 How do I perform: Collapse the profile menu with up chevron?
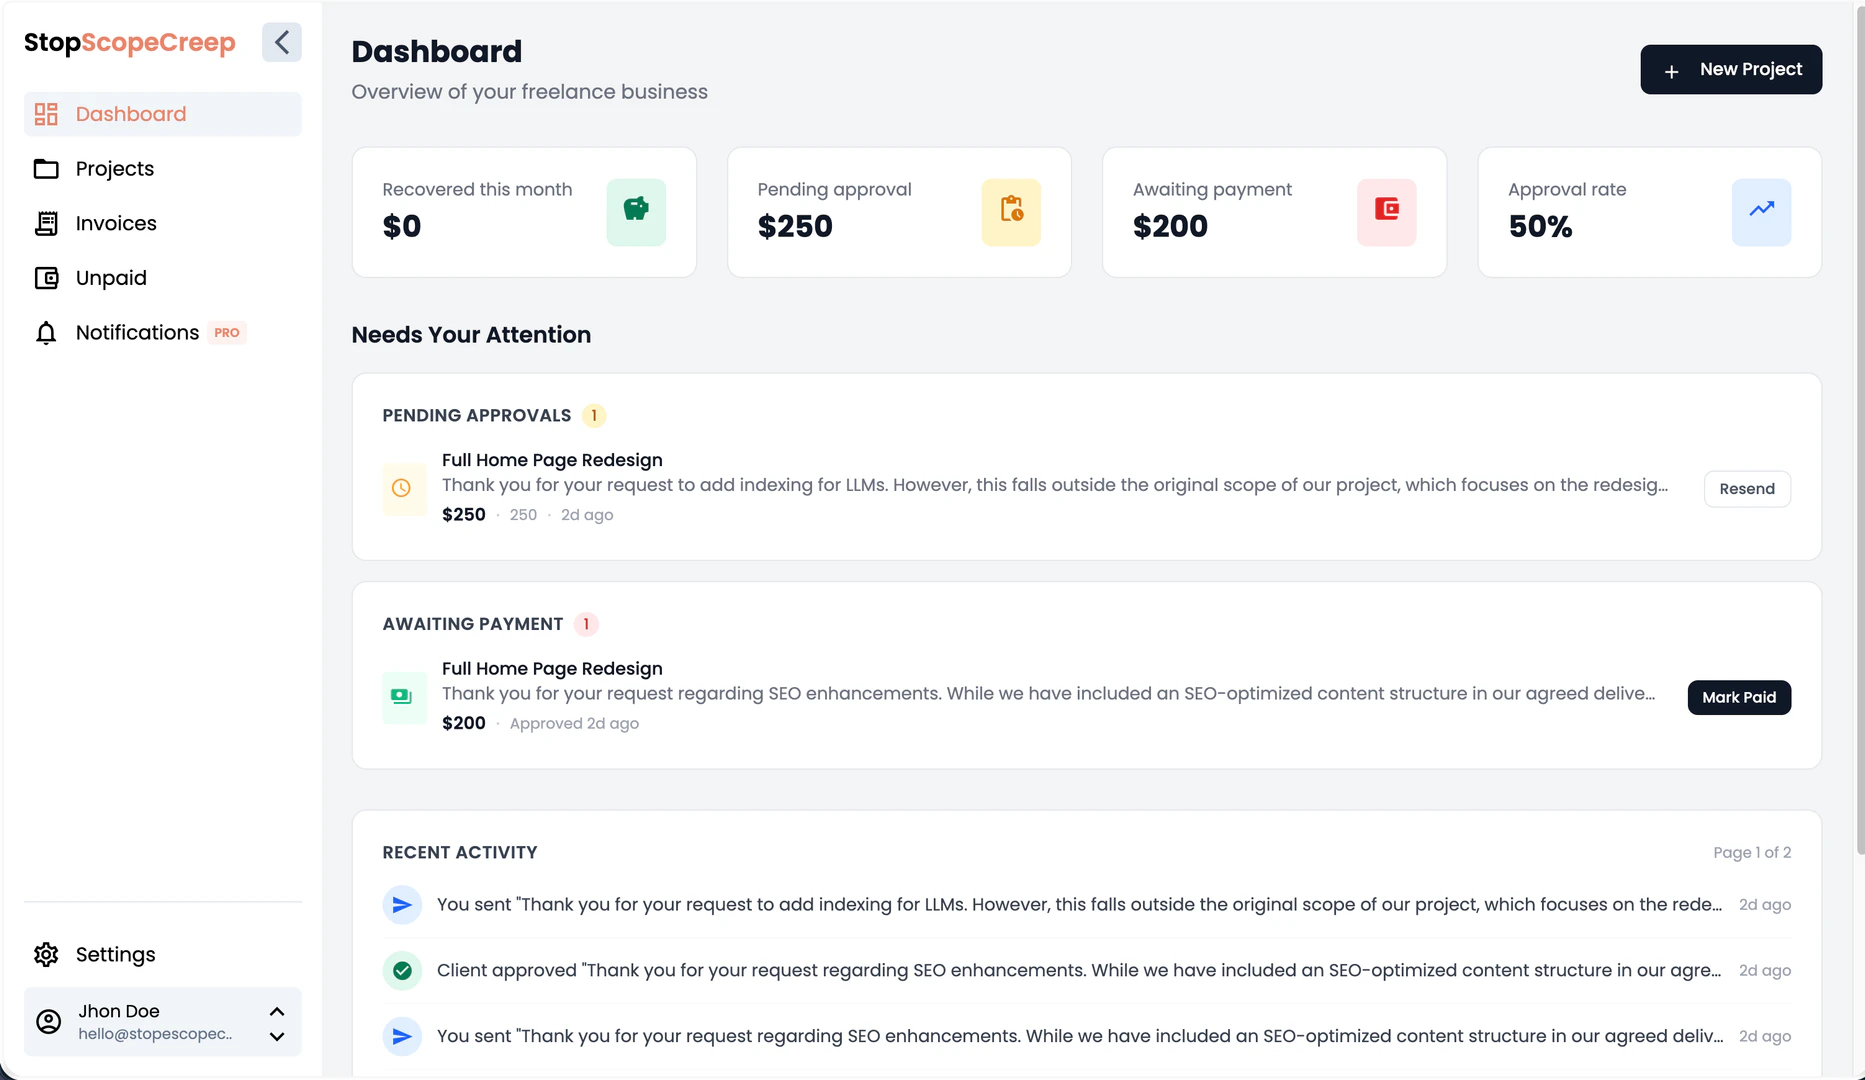click(277, 1011)
